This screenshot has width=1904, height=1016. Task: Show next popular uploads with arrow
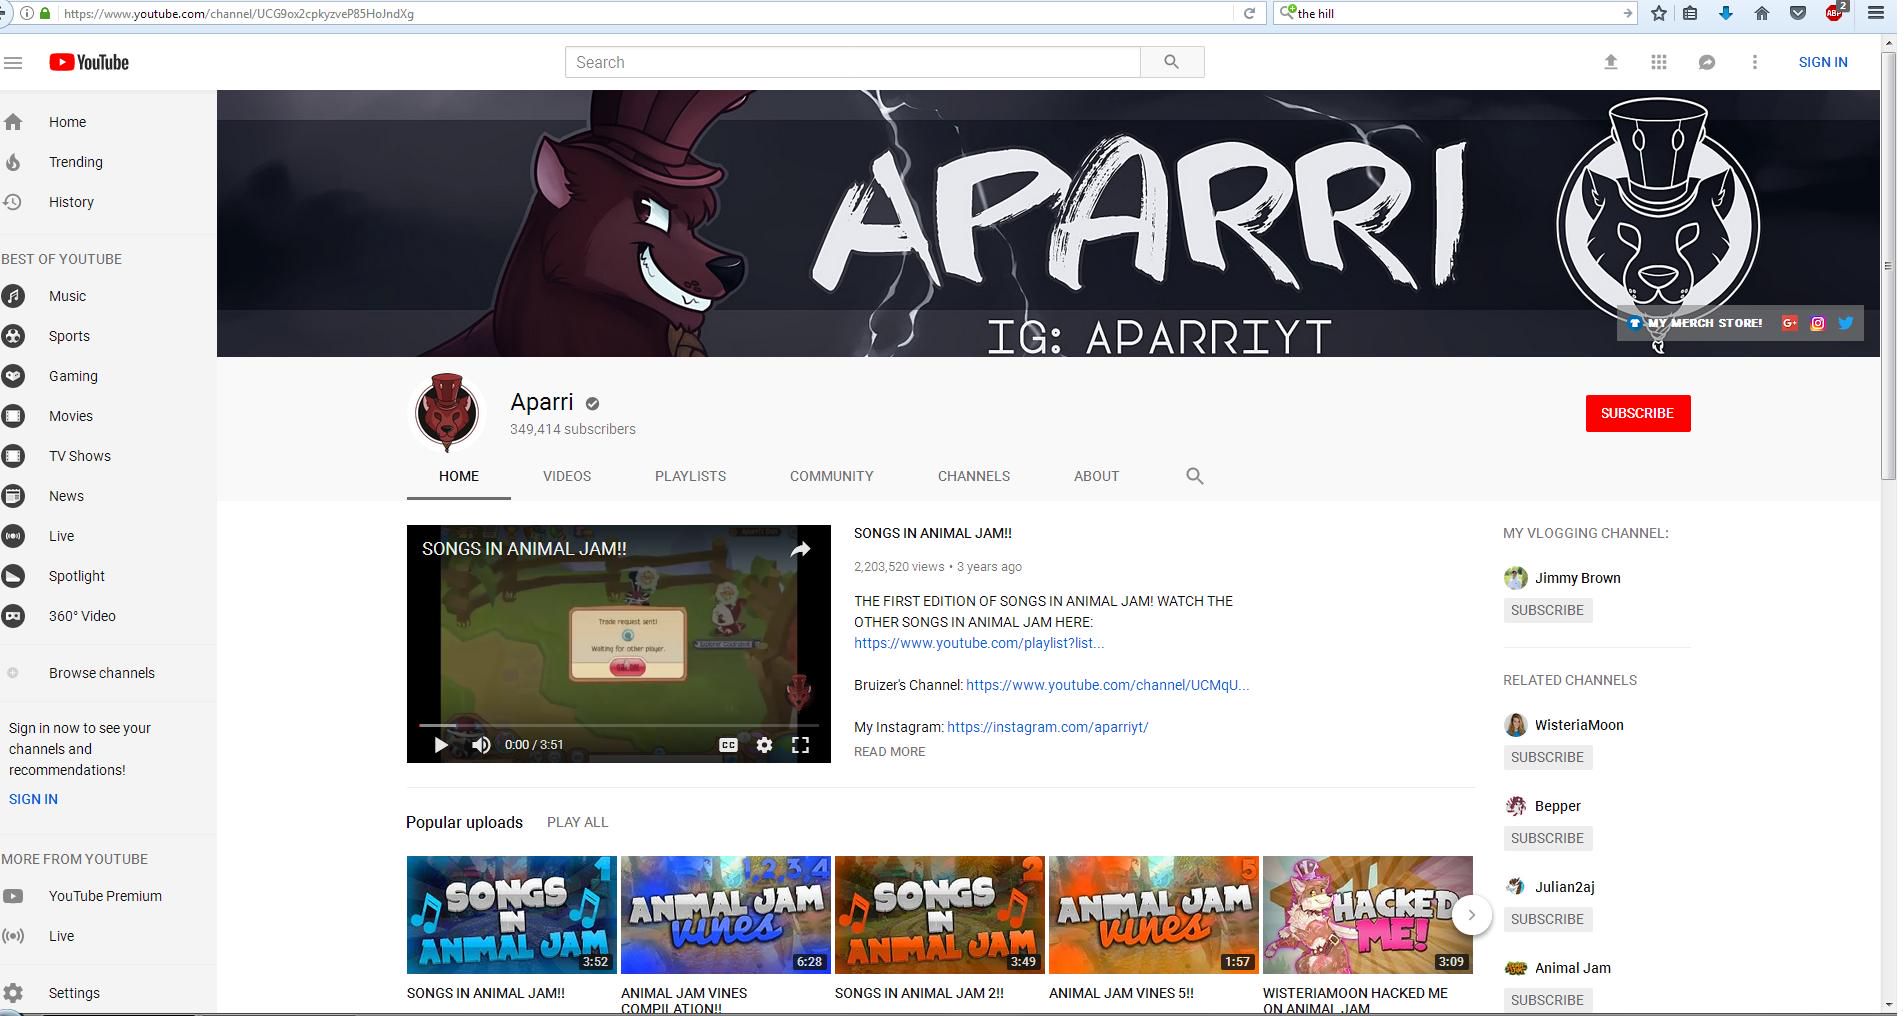[1471, 915]
